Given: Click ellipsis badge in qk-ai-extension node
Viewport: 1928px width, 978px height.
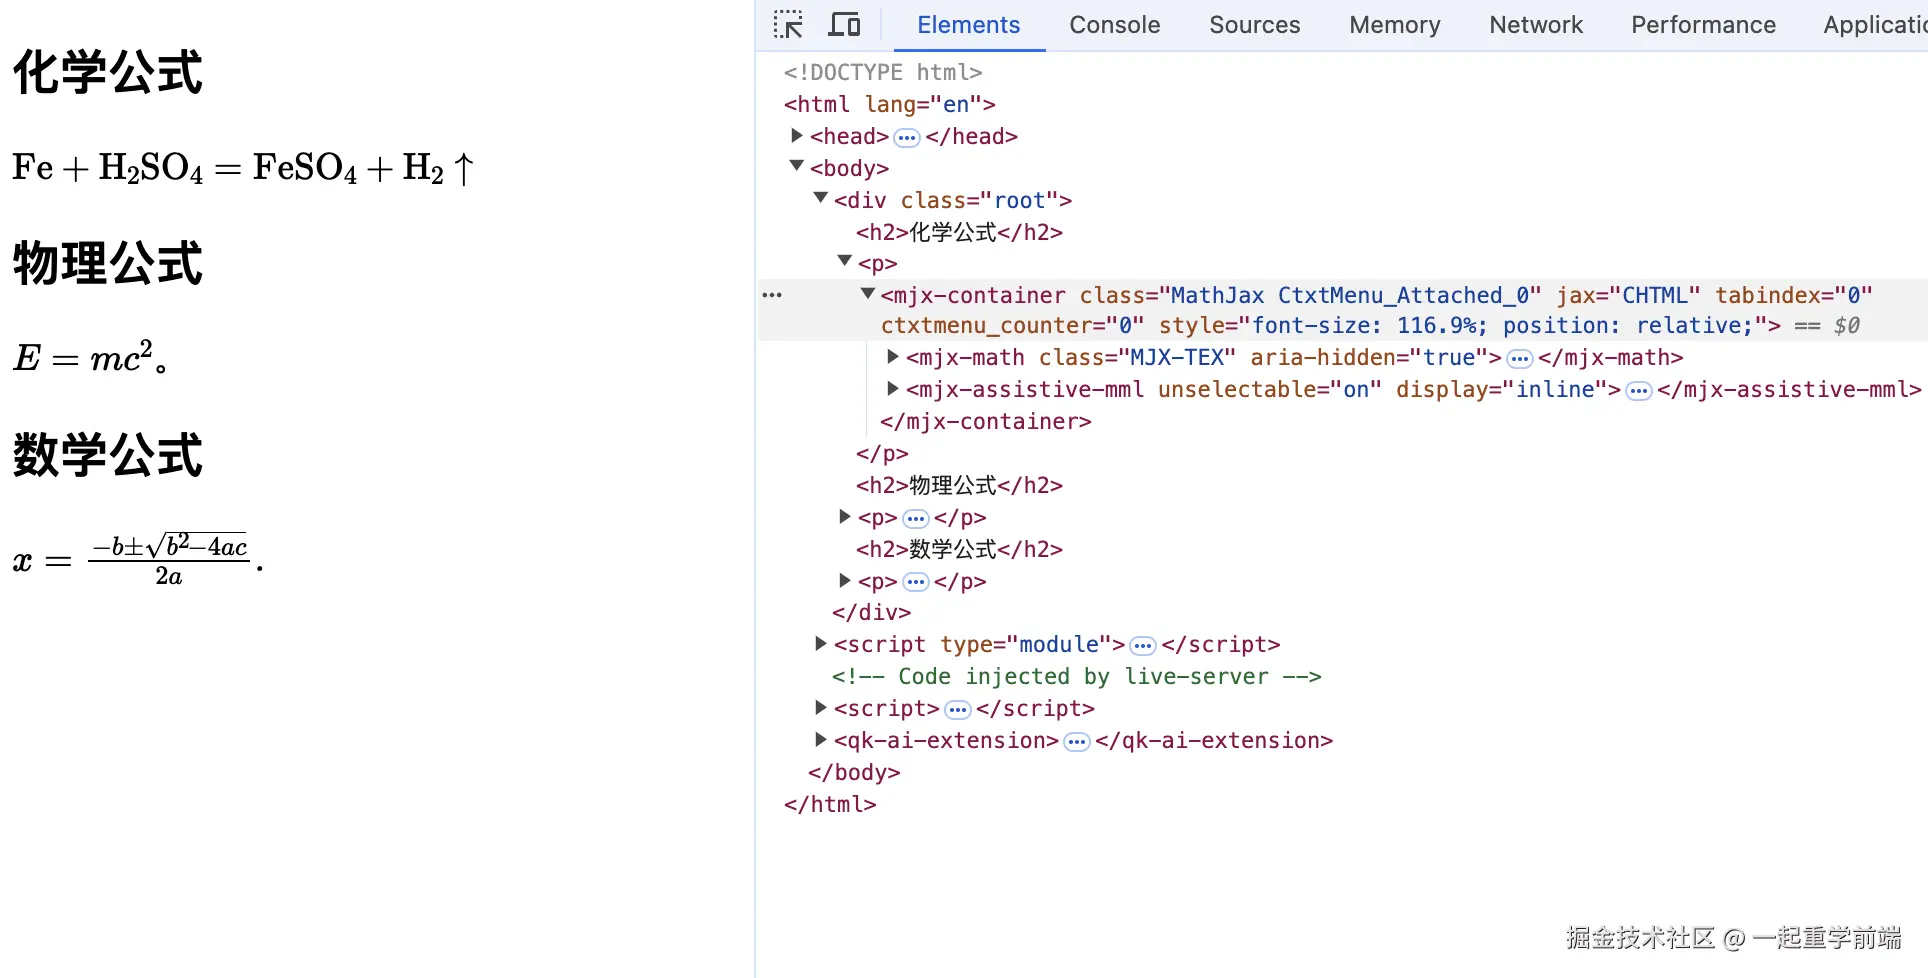Looking at the screenshot, I should point(1077,741).
